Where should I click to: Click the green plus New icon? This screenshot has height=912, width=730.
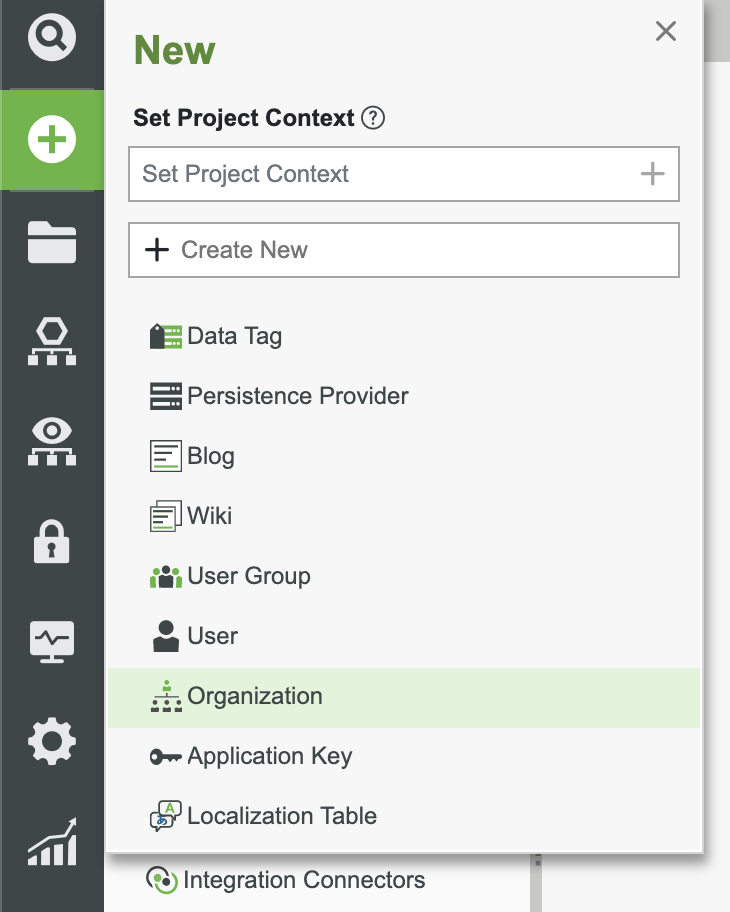(x=51, y=140)
